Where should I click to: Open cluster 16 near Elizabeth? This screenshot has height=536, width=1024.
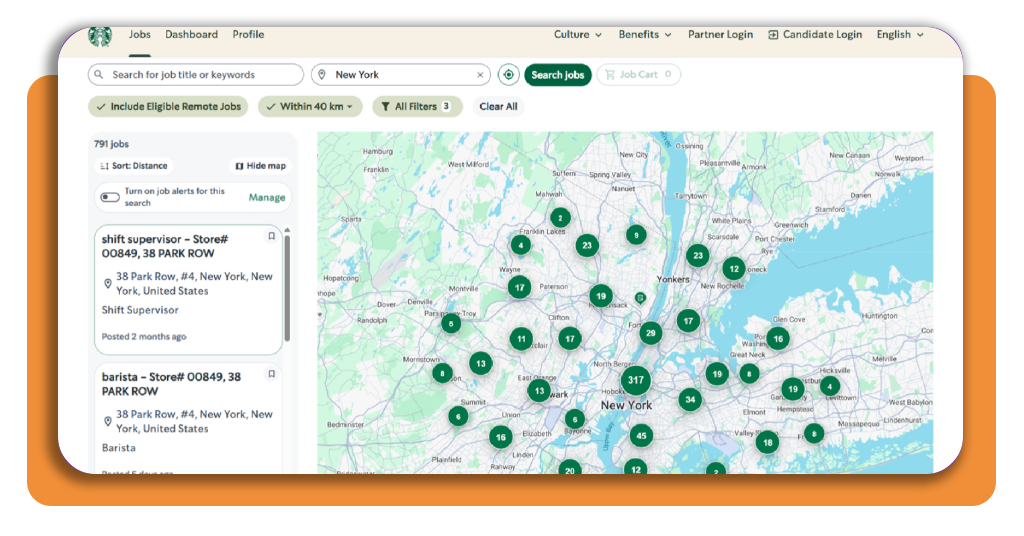click(x=500, y=437)
